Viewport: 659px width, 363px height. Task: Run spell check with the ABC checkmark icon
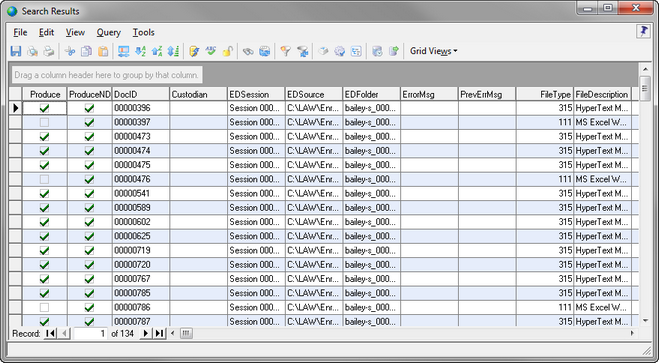(211, 51)
